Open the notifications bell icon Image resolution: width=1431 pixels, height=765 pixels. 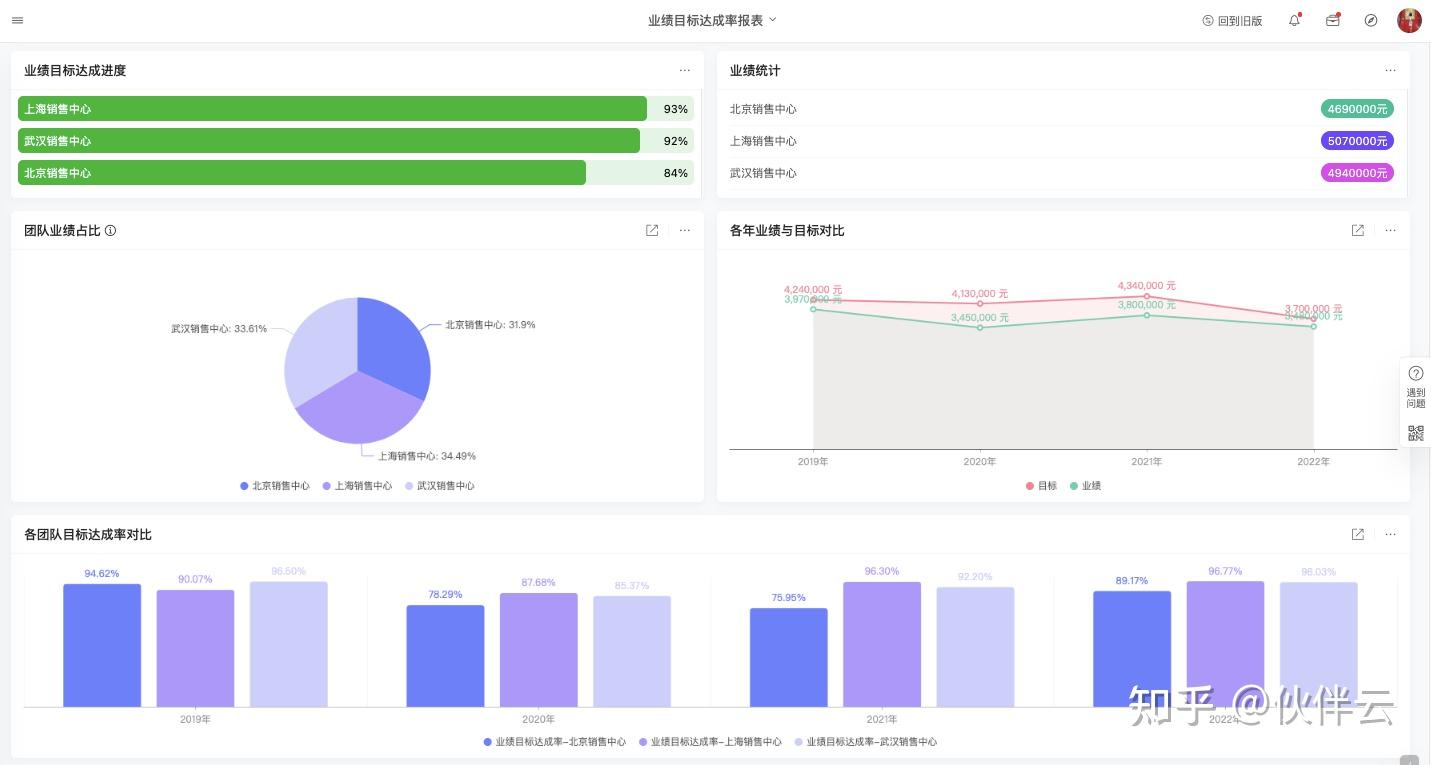1295,20
